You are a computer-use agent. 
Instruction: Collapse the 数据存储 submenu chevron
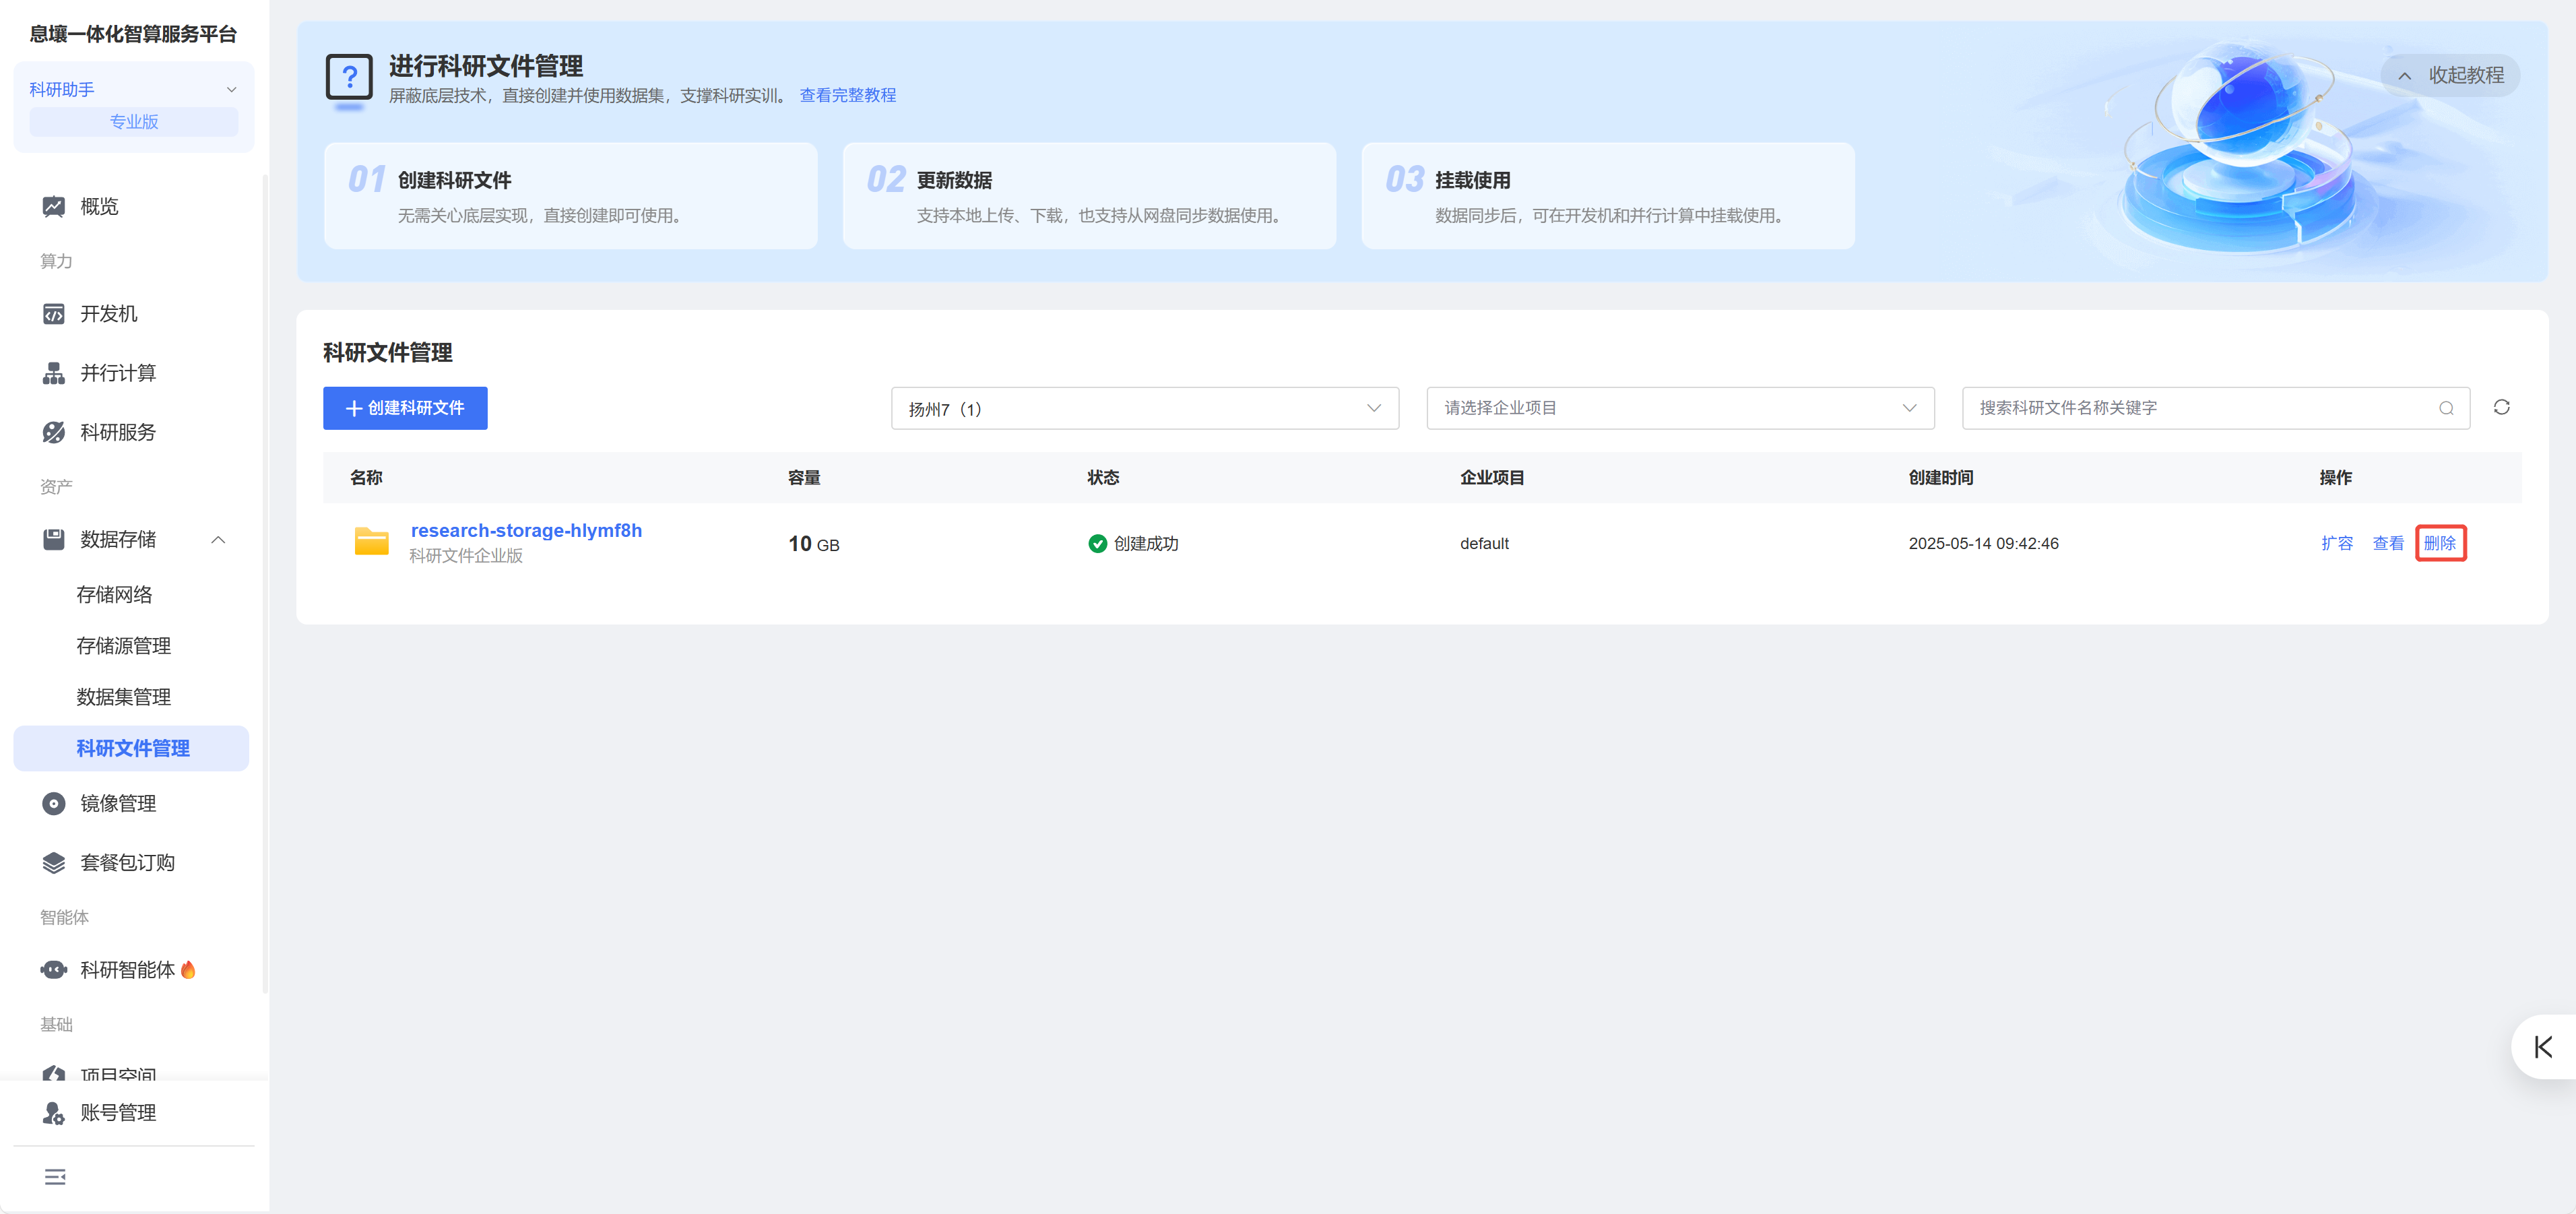[218, 540]
